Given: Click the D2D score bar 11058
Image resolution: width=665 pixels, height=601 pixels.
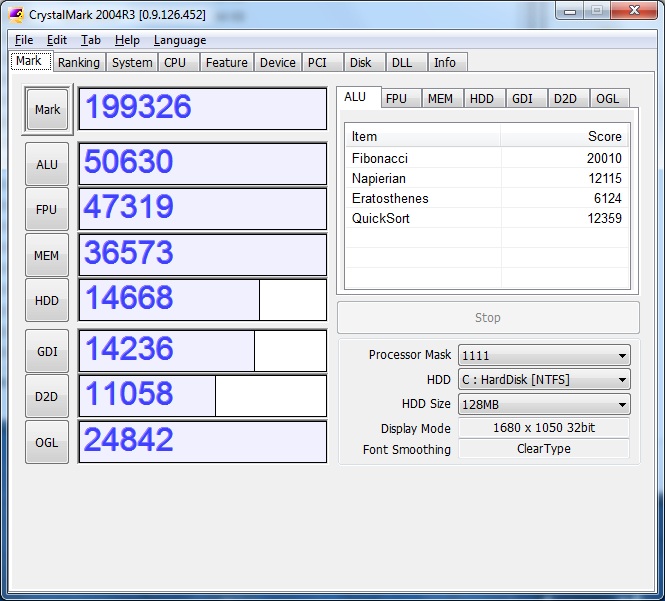Looking at the screenshot, I should [x=203, y=396].
